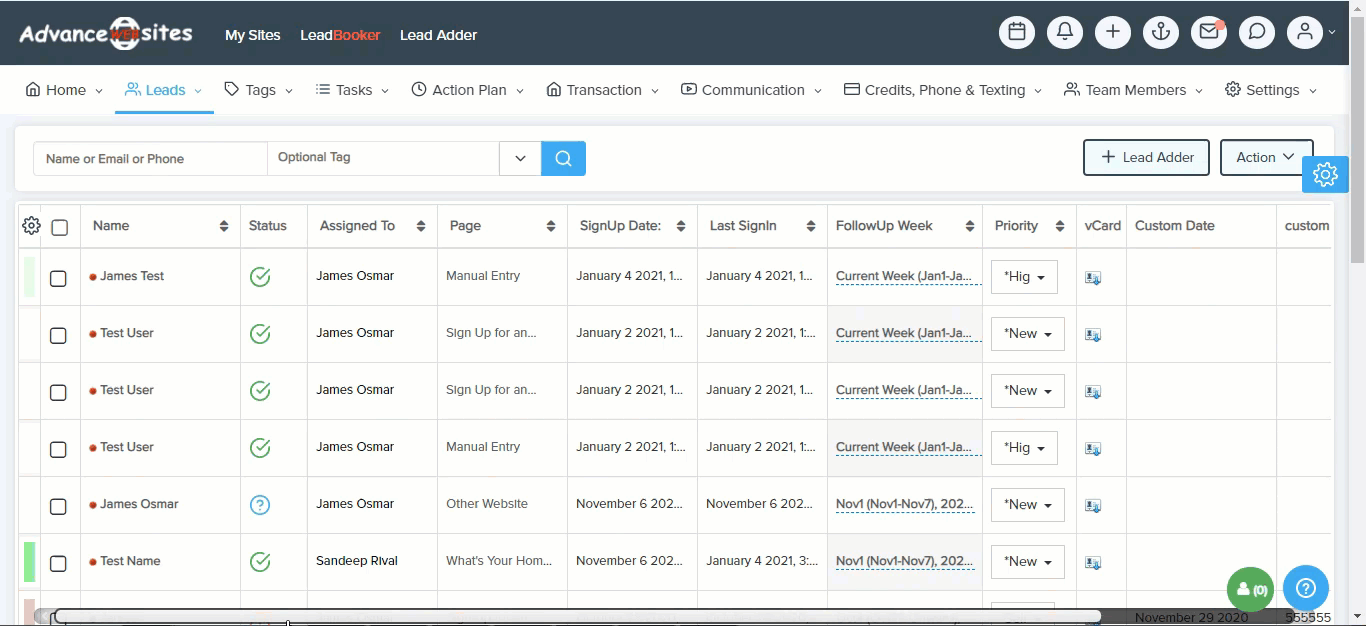1366x626 pixels.
Task: Click the blue search magnifier button
Action: tap(563, 158)
